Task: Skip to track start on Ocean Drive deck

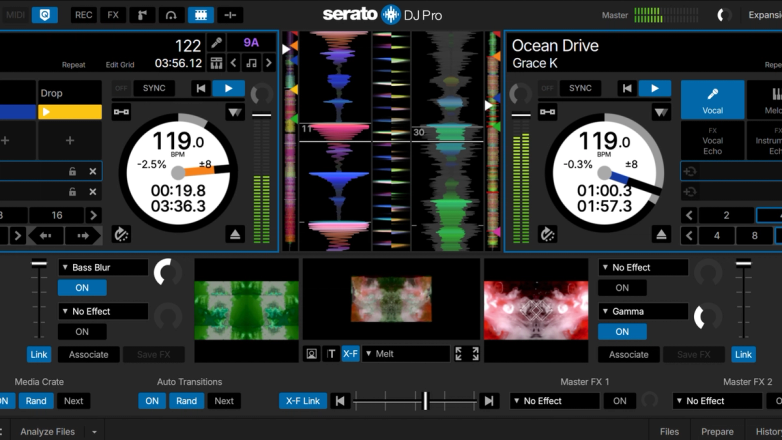Action: [x=627, y=88]
